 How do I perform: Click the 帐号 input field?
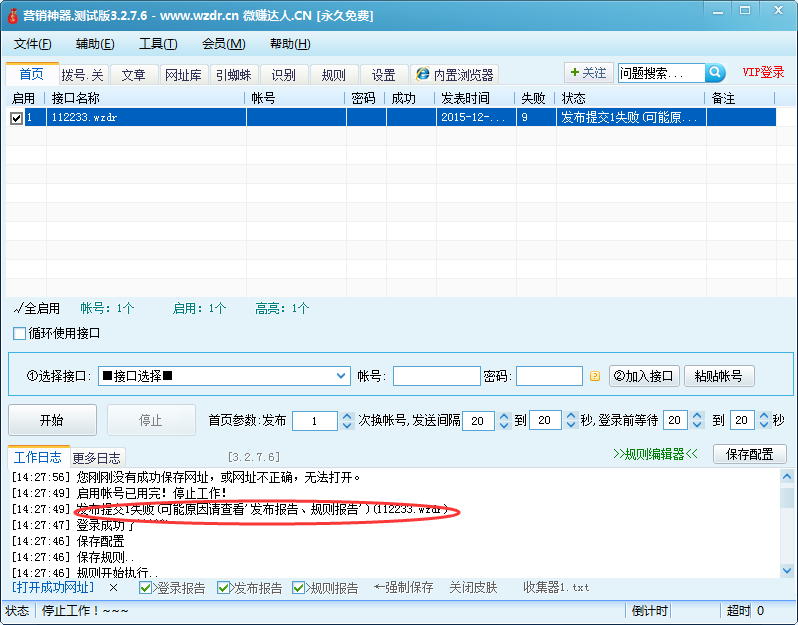437,376
